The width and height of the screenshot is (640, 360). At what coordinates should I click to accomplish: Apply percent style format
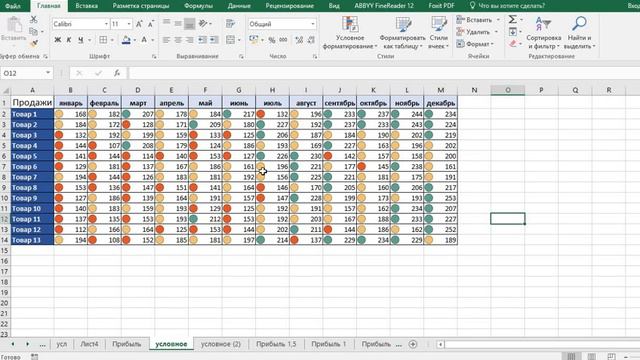pos(272,40)
